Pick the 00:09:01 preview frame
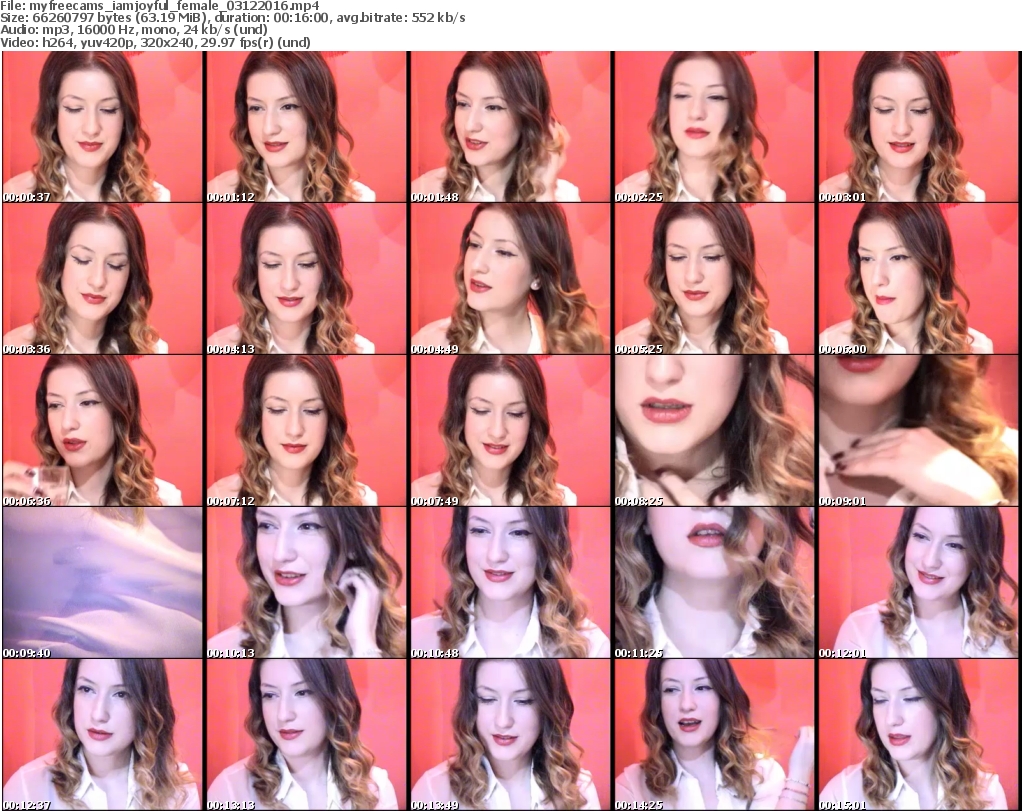Image resolution: width=1024 pixels, height=811 pixels. [918, 431]
